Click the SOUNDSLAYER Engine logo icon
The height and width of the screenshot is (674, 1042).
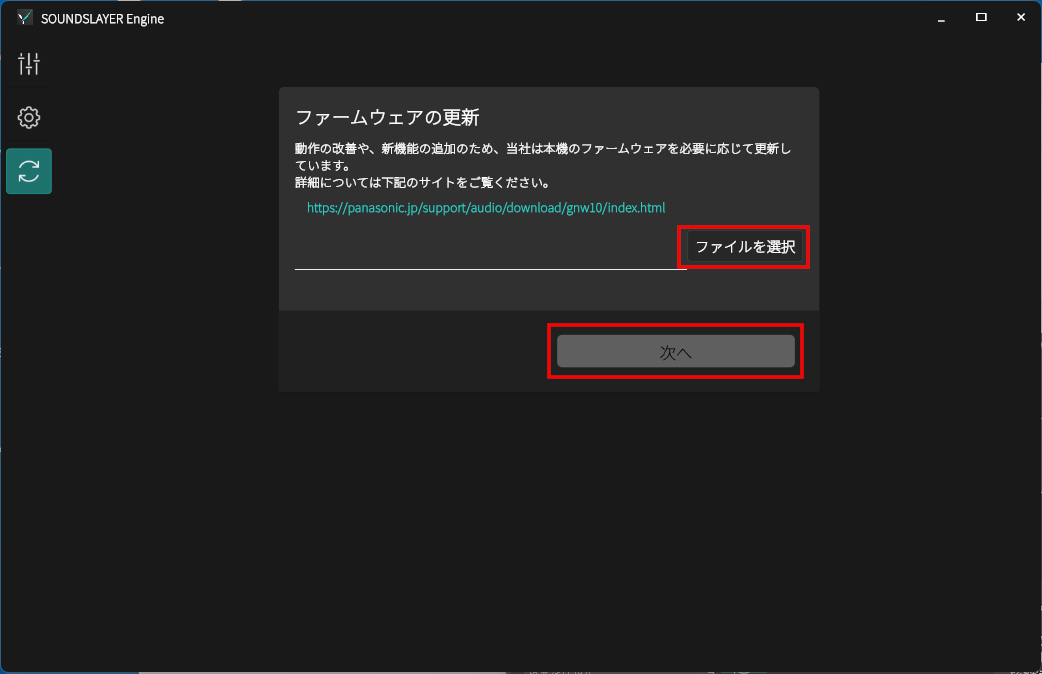(x=25, y=18)
